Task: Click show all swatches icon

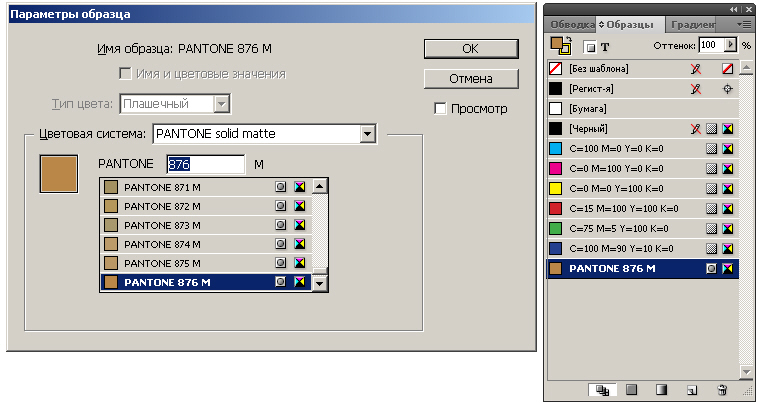Action: coord(601,390)
